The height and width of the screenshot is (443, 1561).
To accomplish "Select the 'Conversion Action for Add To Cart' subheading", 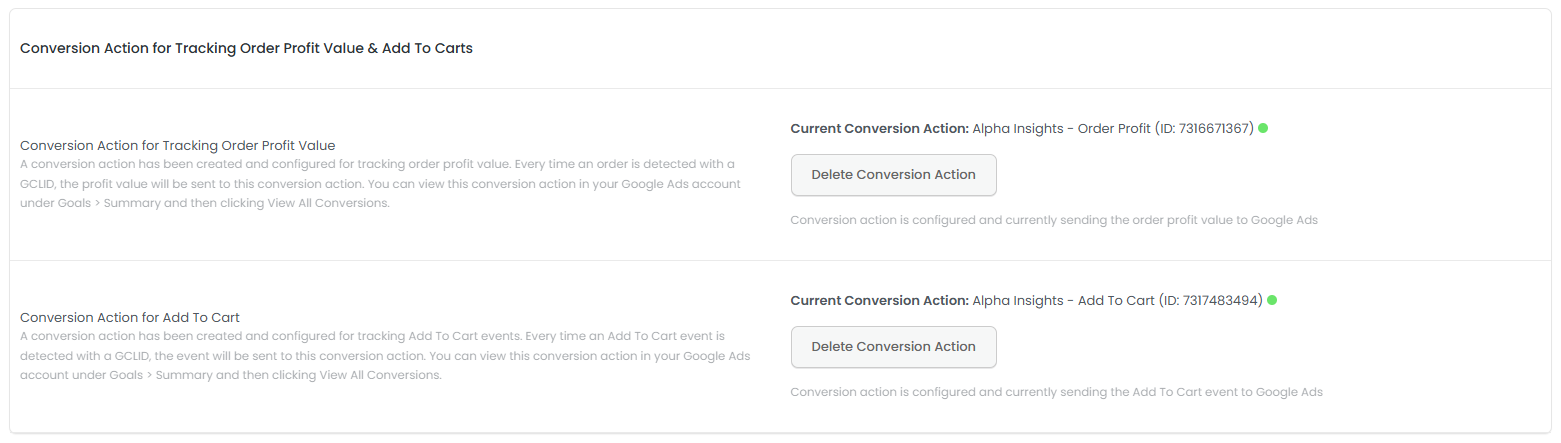I will (x=130, y=317).
